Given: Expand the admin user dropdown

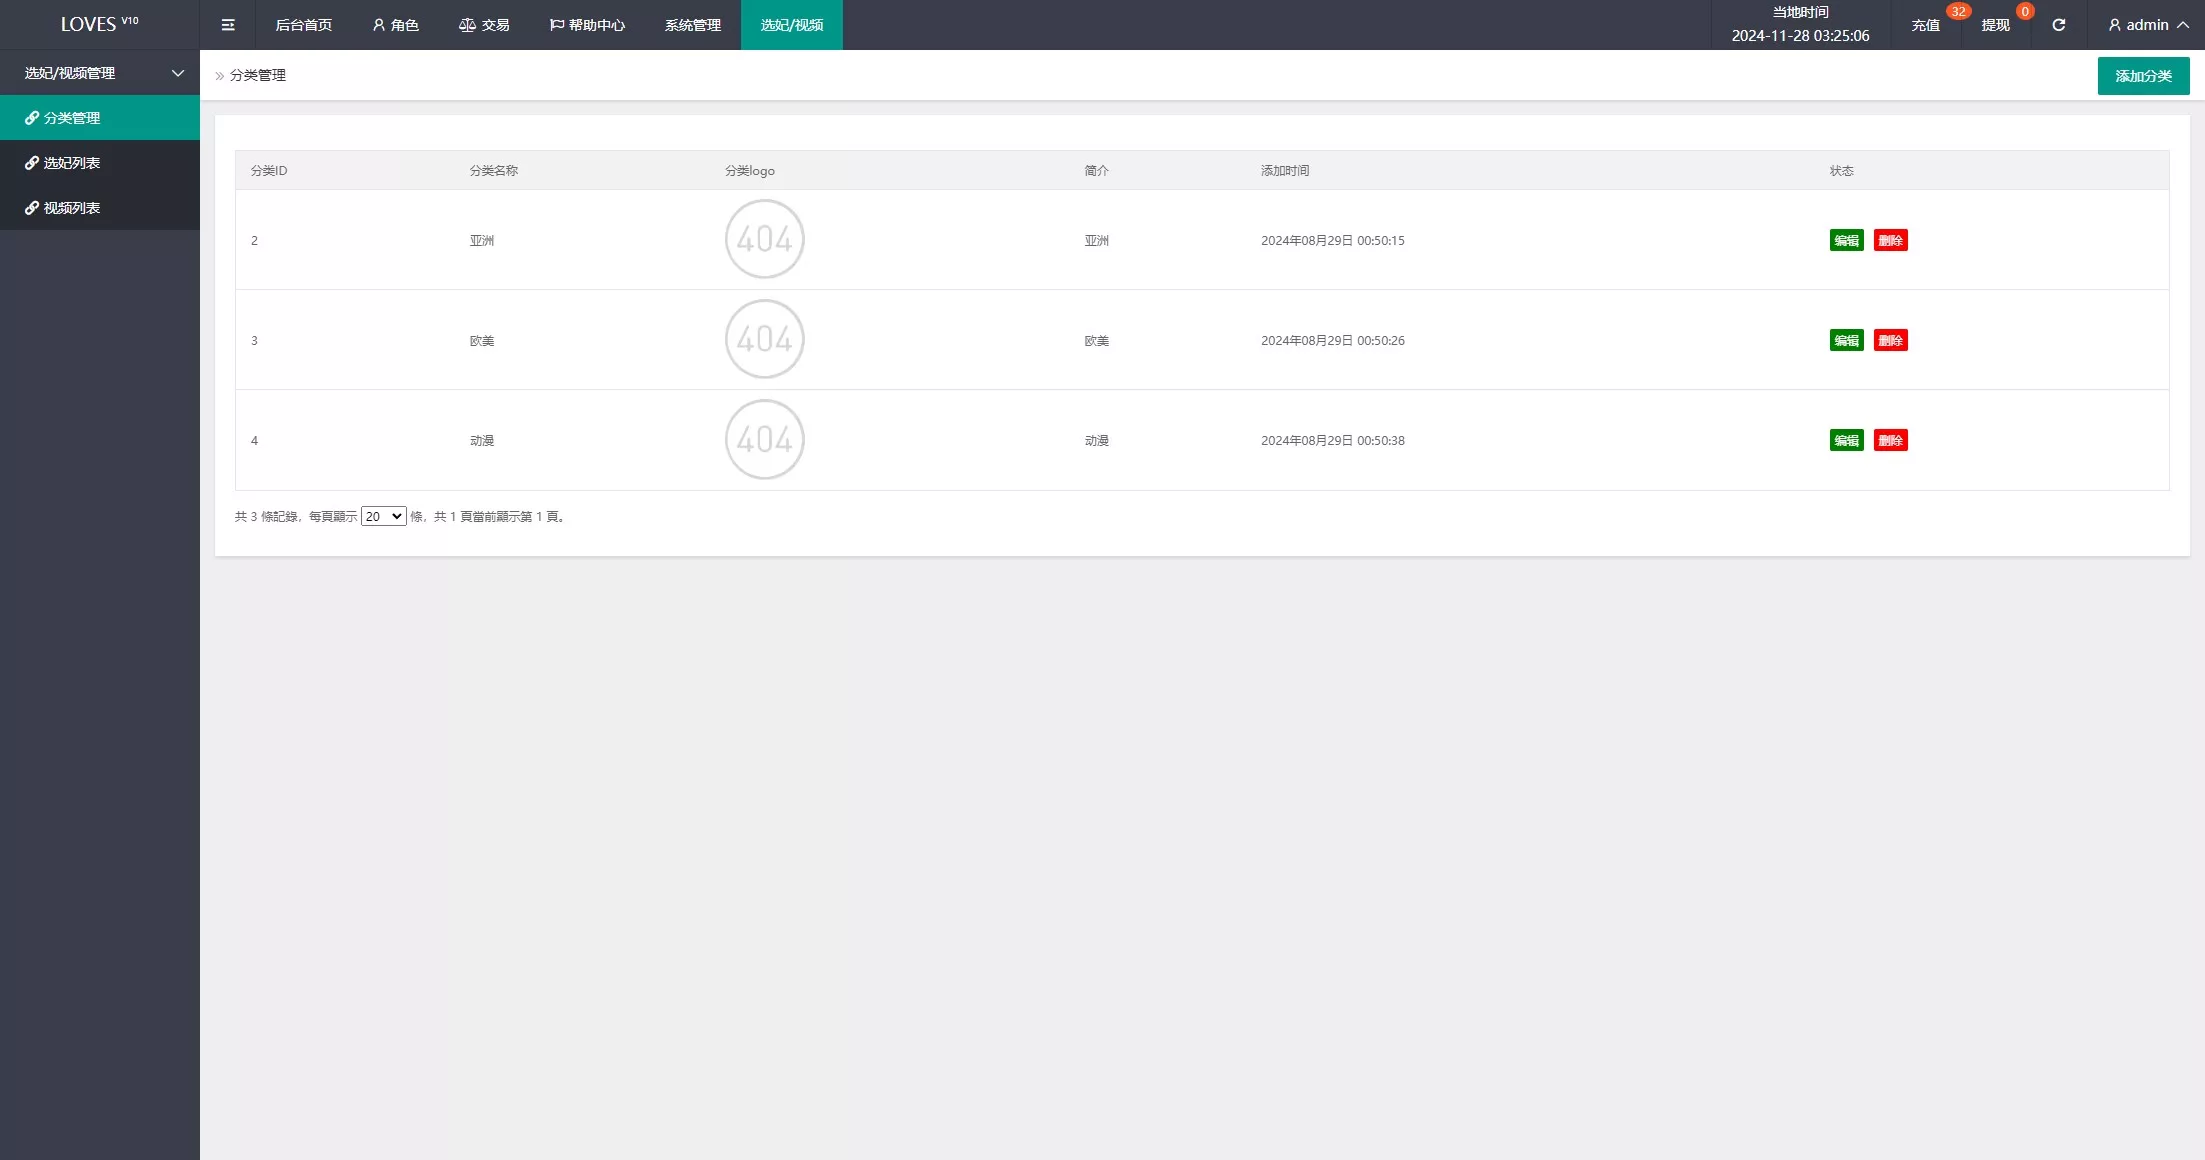Looking at the screenshot, I should coord(2147,25).
